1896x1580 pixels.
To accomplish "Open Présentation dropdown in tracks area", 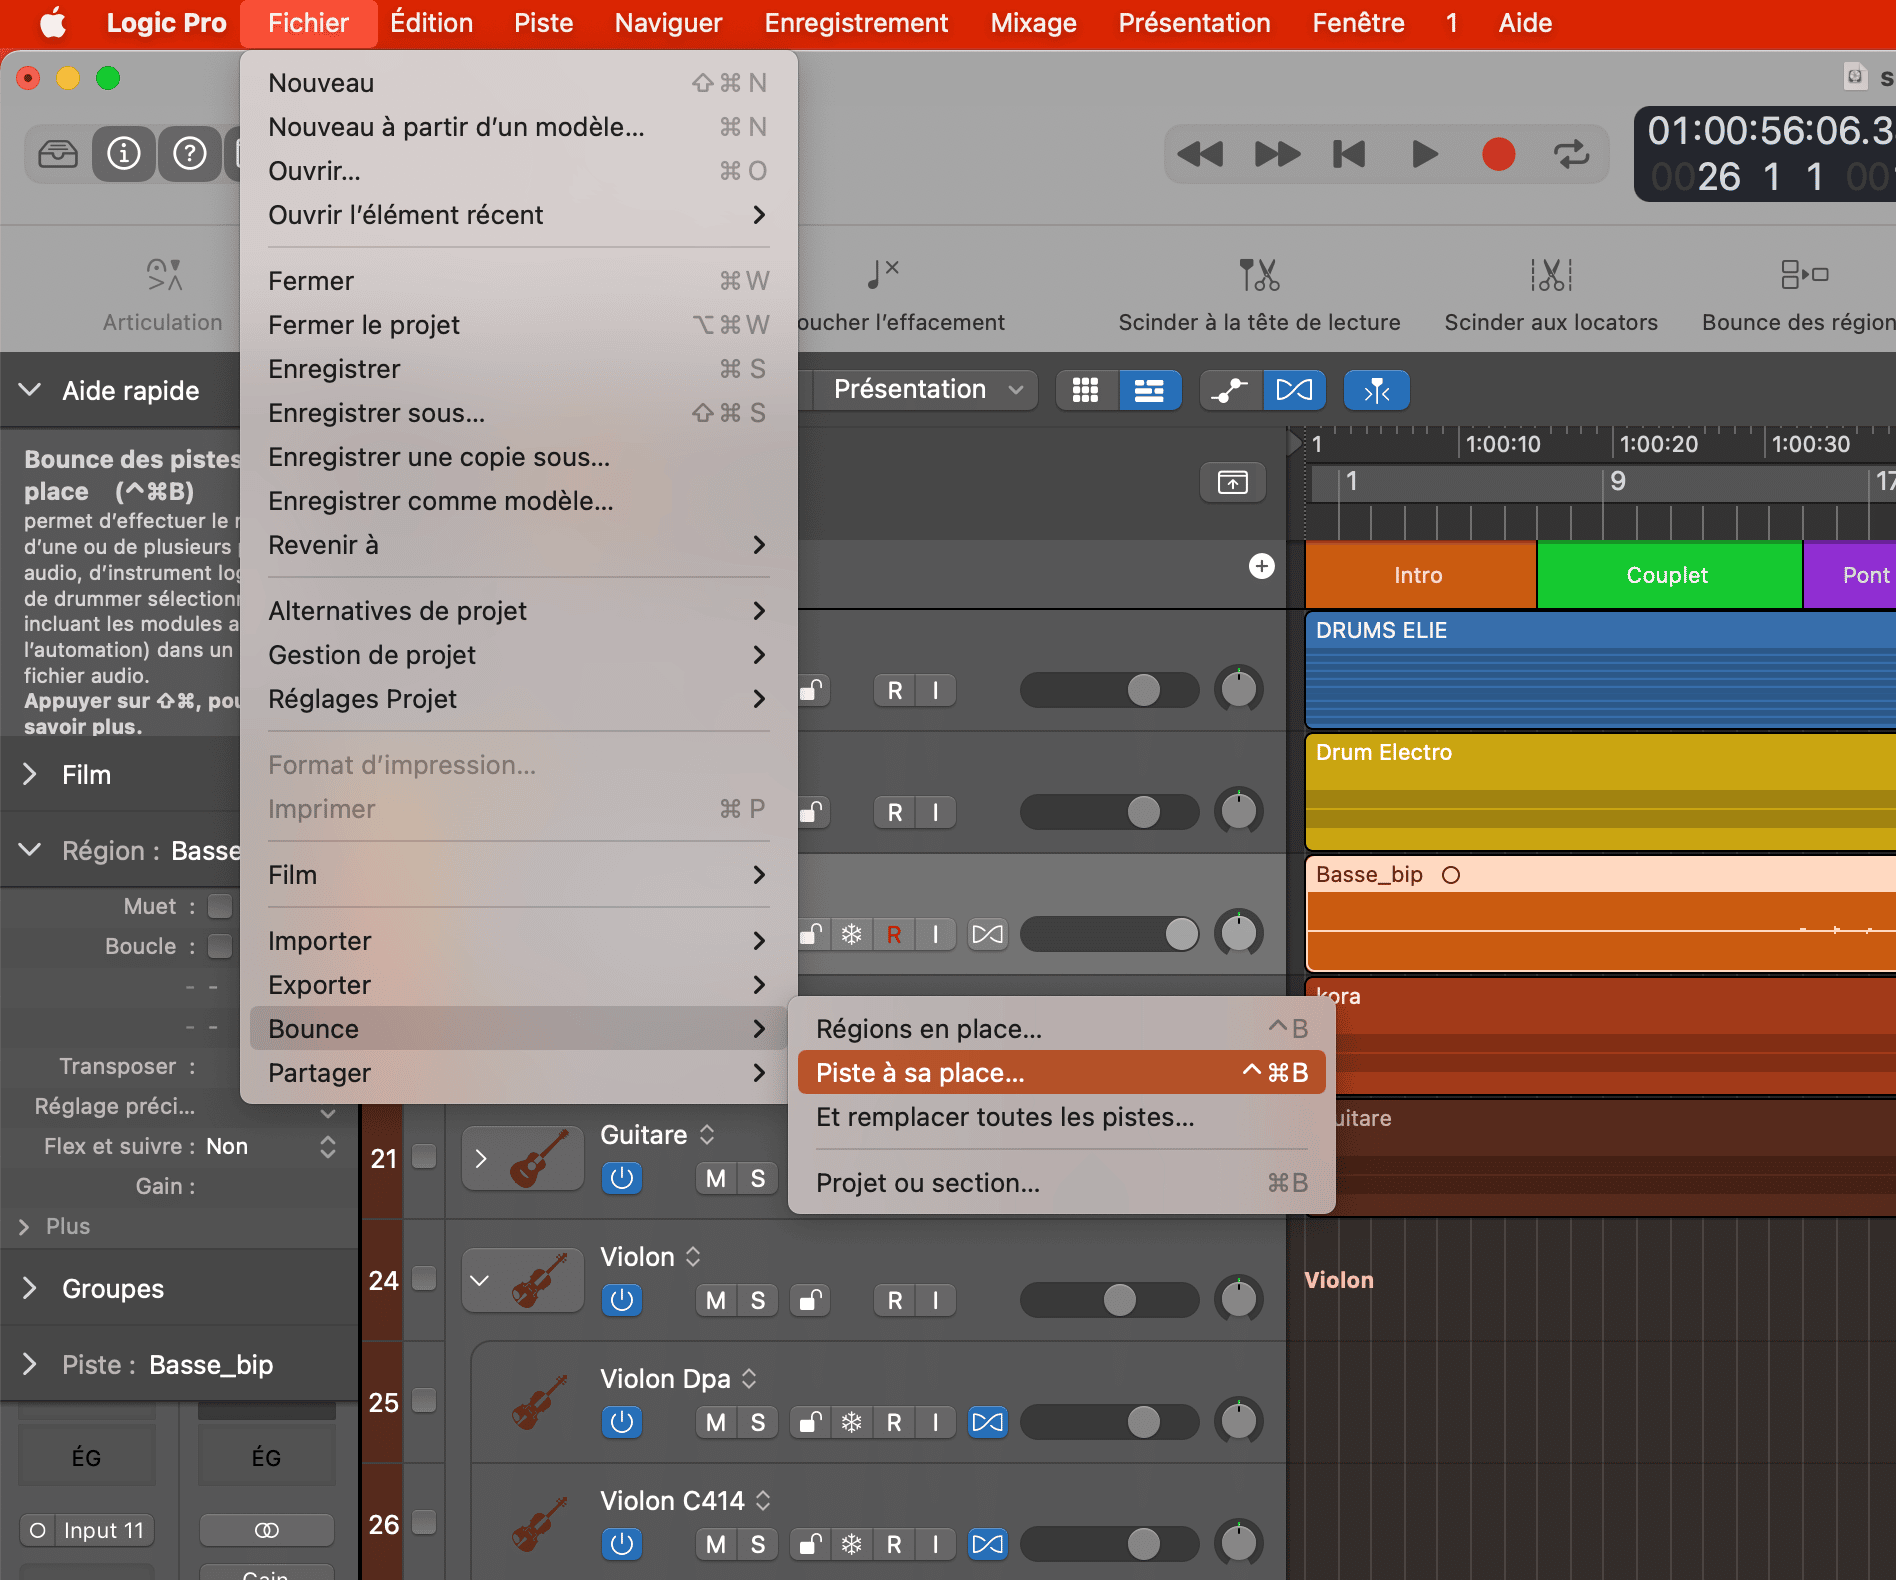I will [x=926, y=390].
